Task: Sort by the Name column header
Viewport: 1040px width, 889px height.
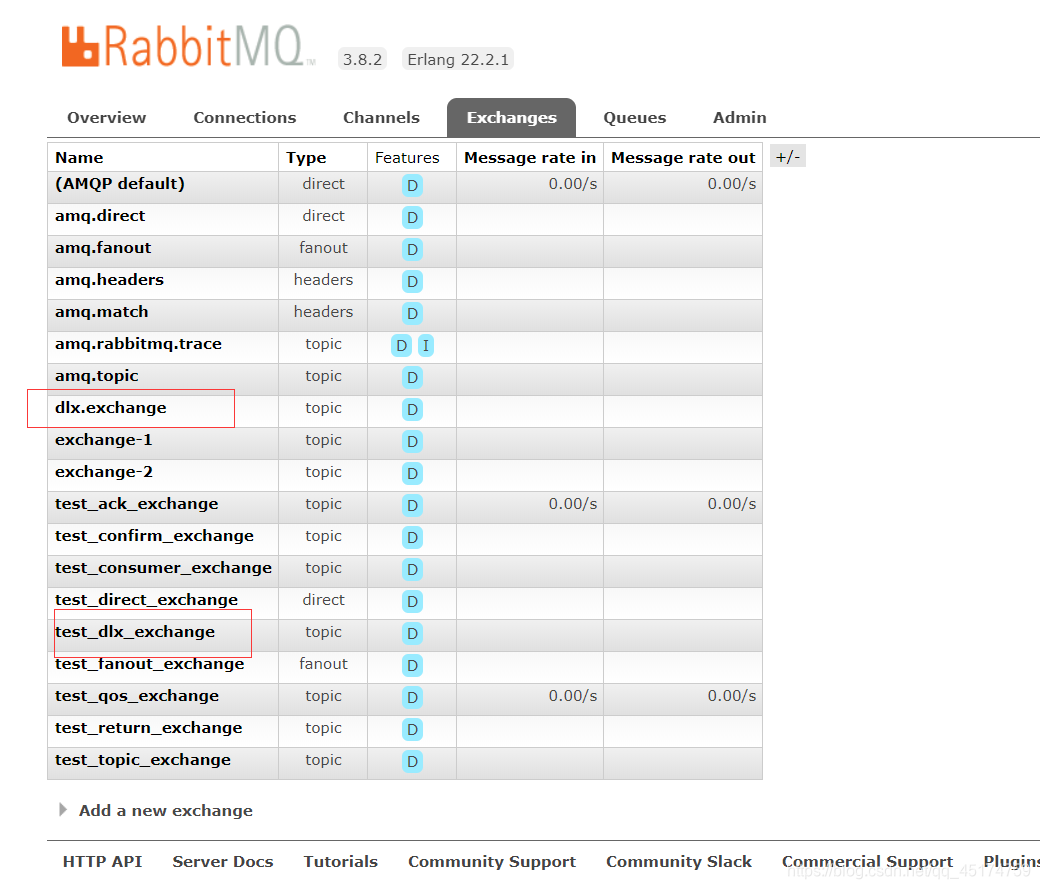Action: tap(79, 158)
